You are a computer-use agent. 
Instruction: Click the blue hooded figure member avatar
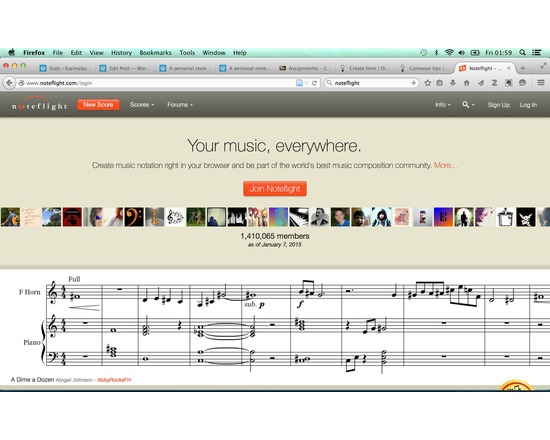[381, 217]
